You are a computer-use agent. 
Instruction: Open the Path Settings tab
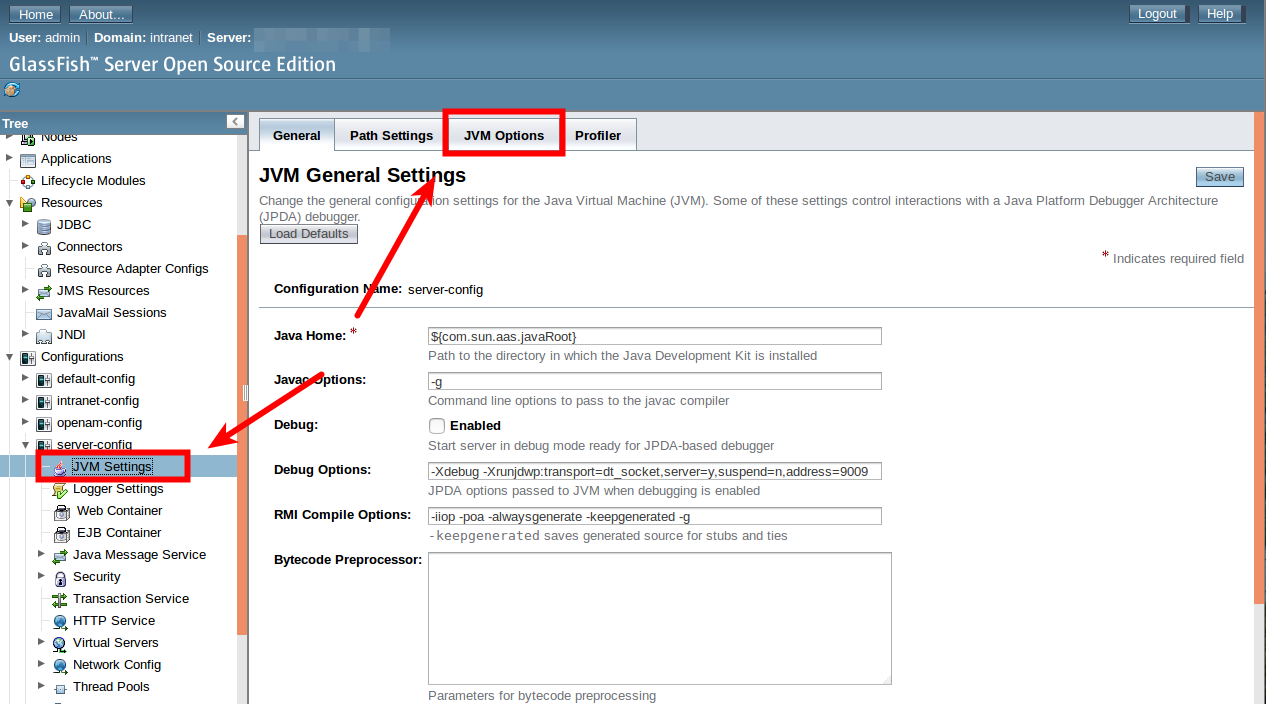coord(391,136)
